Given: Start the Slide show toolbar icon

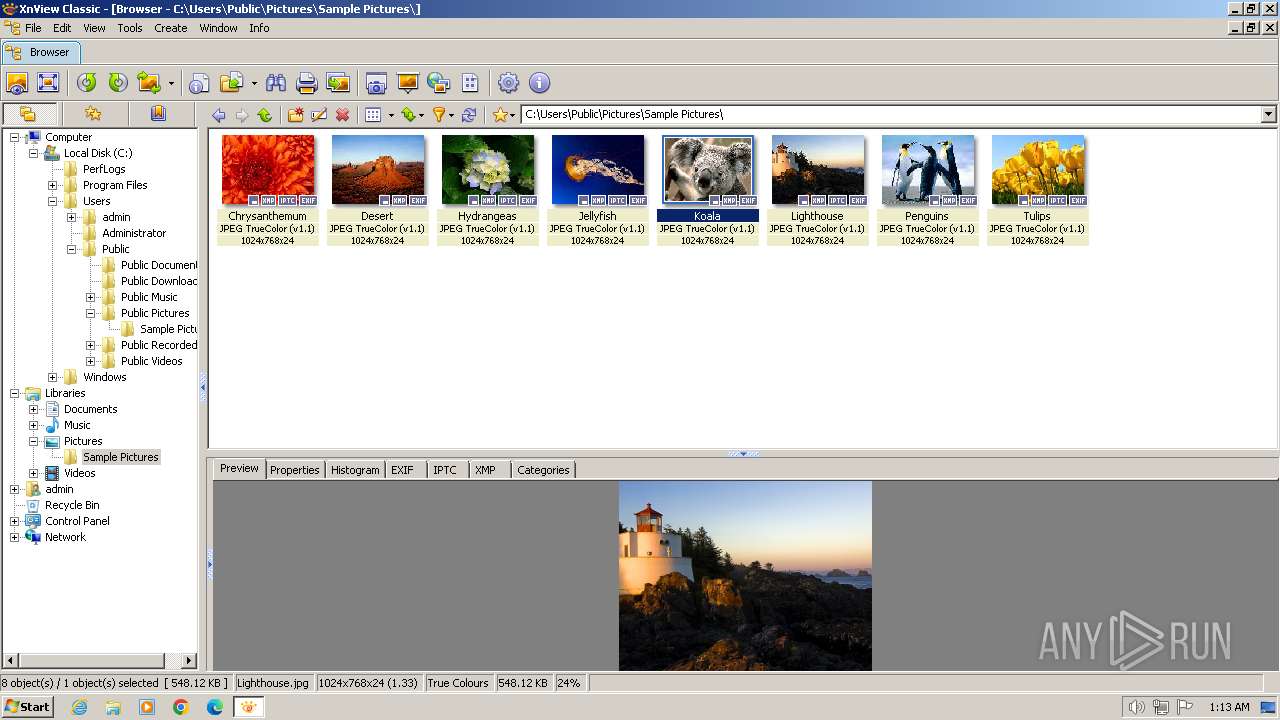Looking at the screenshot, I should click(x=407, y=83).
